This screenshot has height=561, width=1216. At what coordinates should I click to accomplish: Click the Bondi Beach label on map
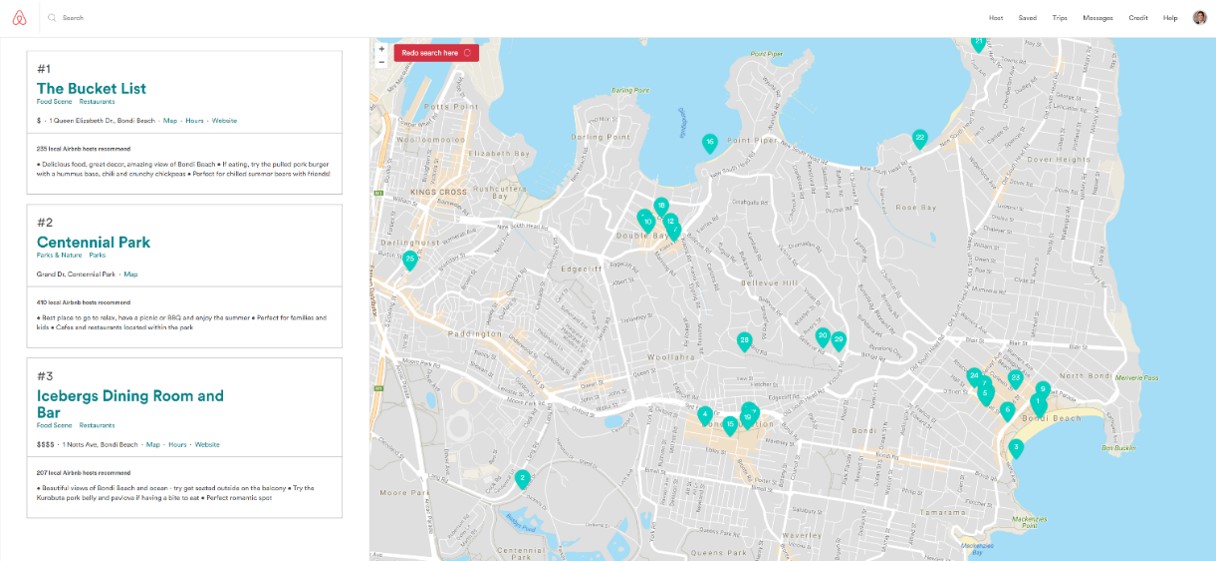click(x=1053, y=418)
